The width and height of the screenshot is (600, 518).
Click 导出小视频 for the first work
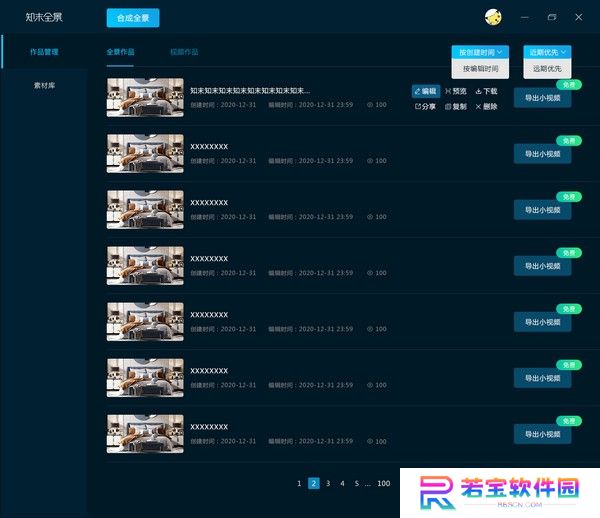tap(543, 98)
